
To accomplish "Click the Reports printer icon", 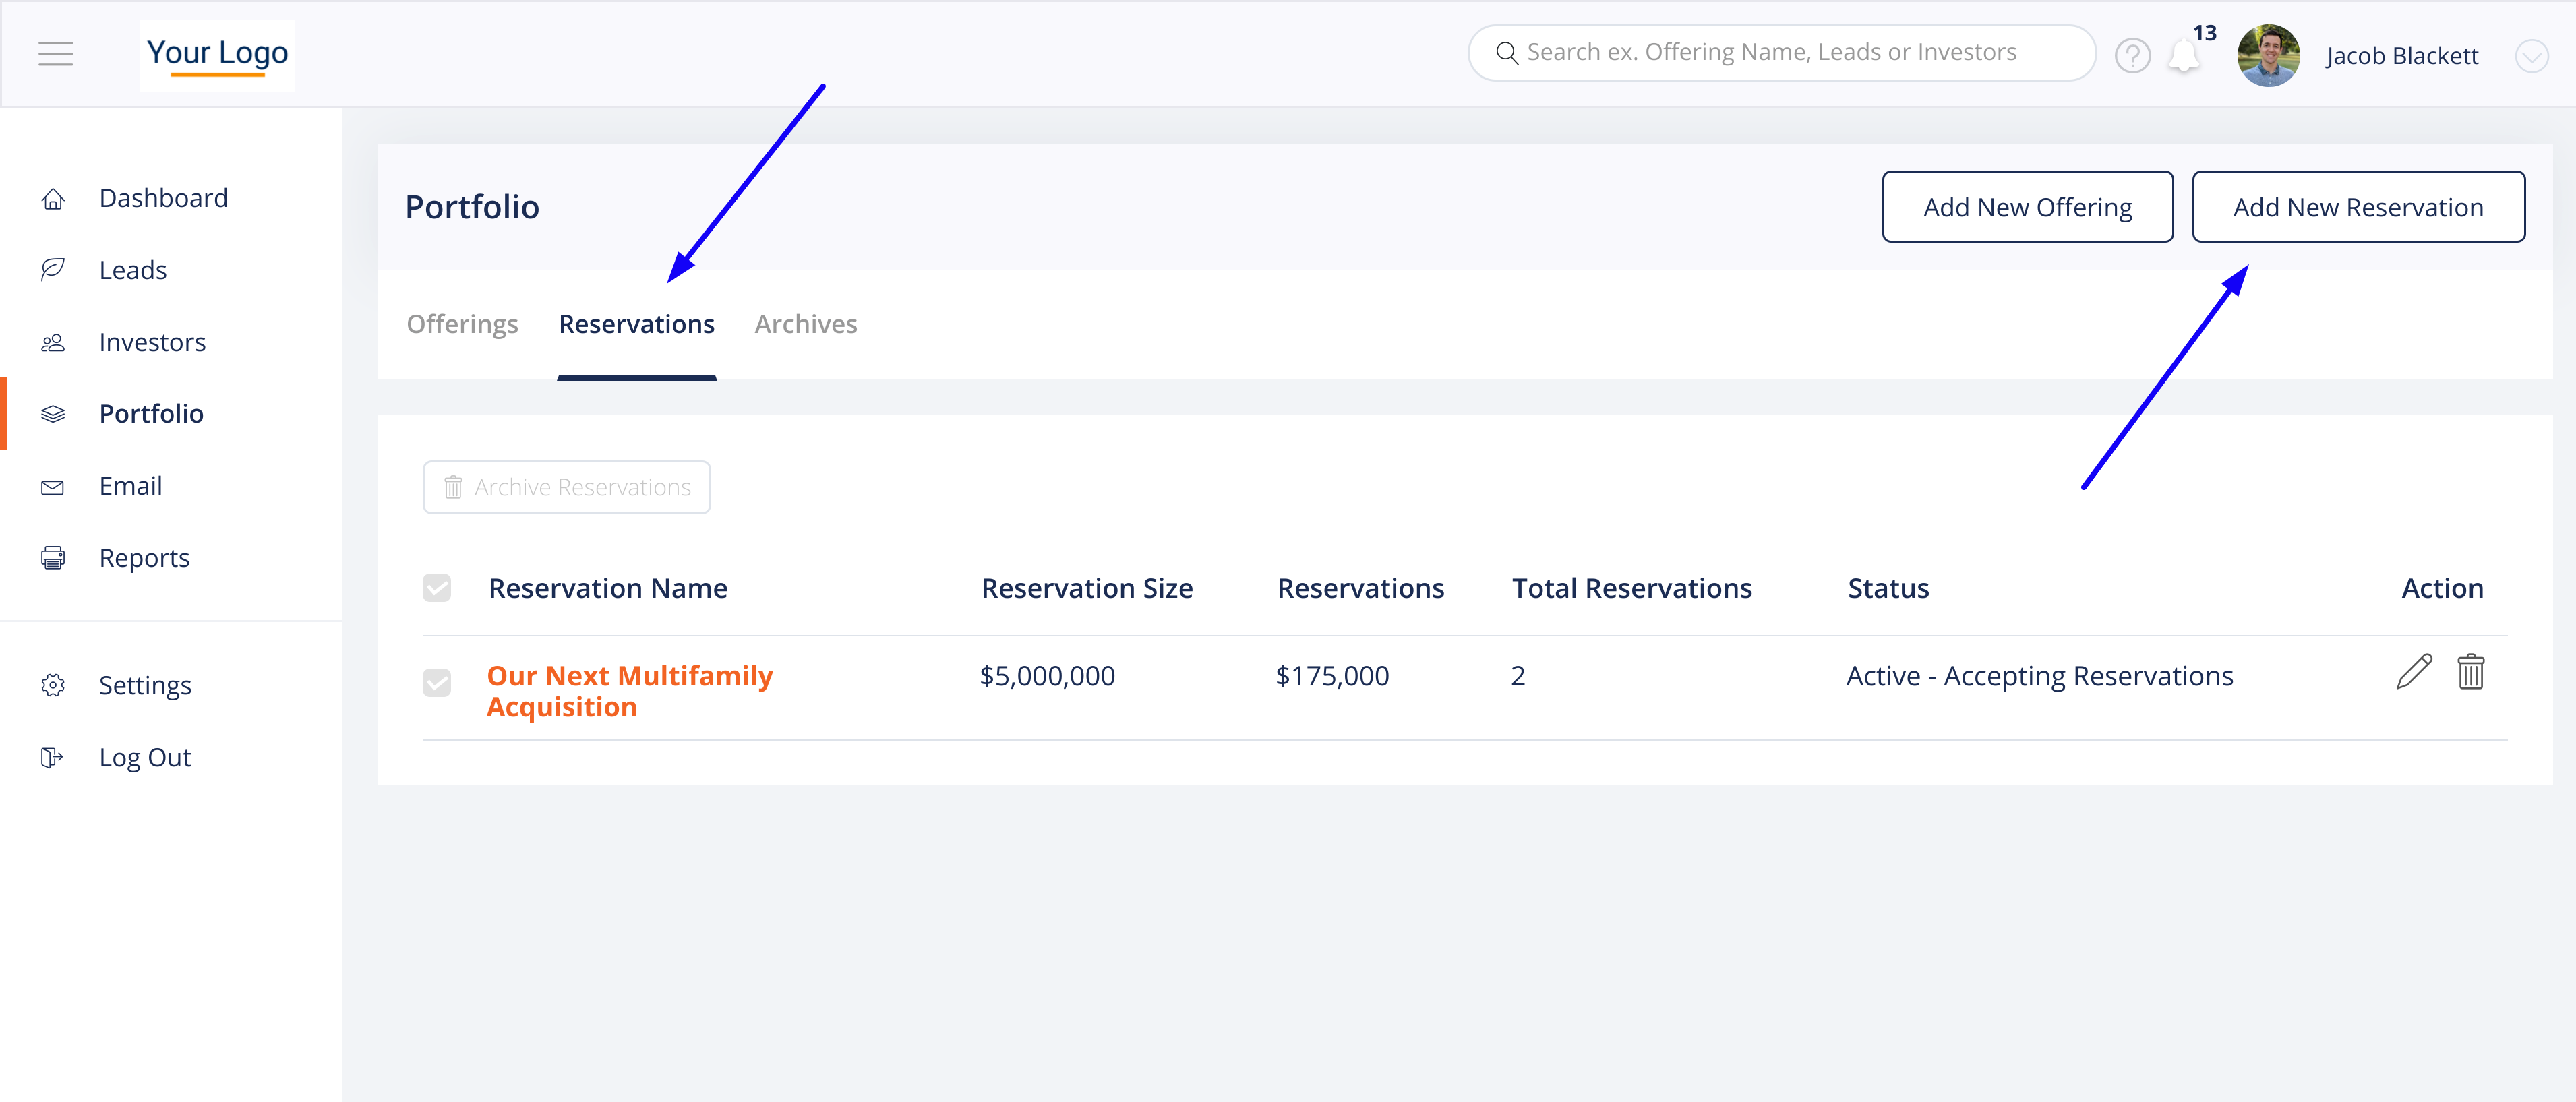I will click(x=53, y=558).
